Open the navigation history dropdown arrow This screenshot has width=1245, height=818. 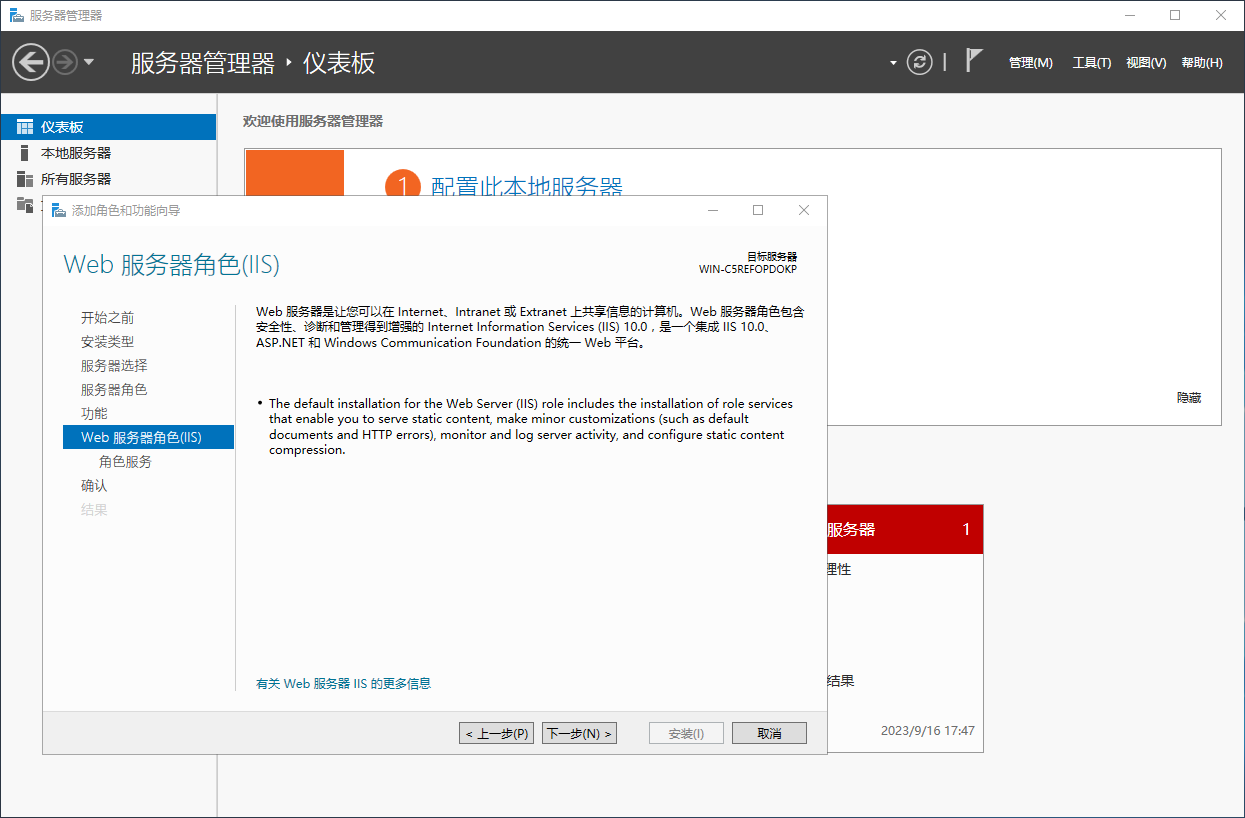point(89,62)
